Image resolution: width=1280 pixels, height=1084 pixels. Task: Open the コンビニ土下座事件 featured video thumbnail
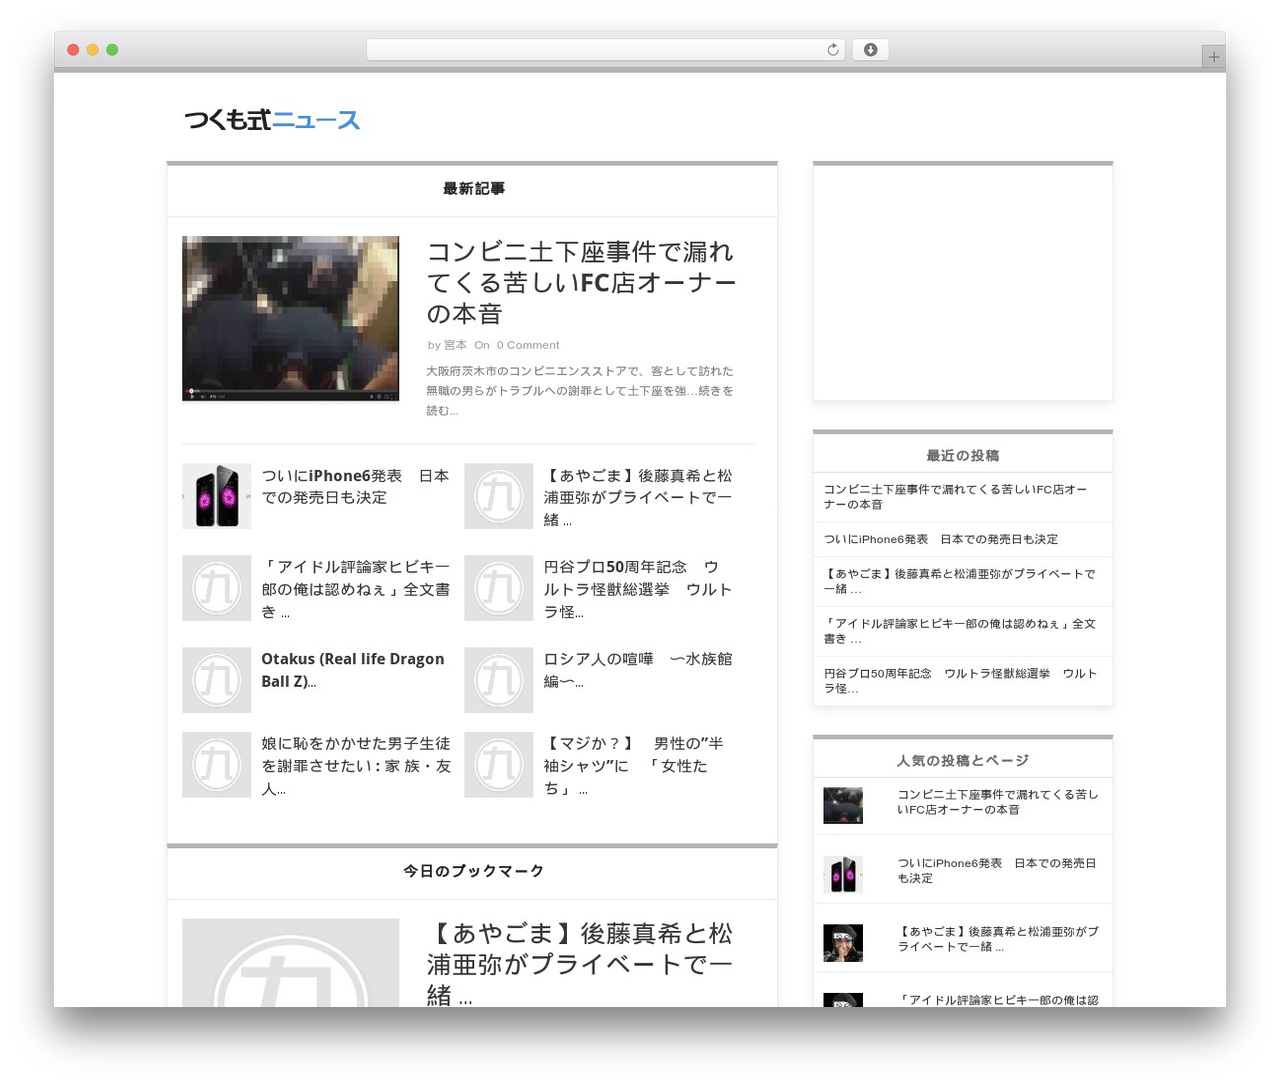[x=290, y=318]
